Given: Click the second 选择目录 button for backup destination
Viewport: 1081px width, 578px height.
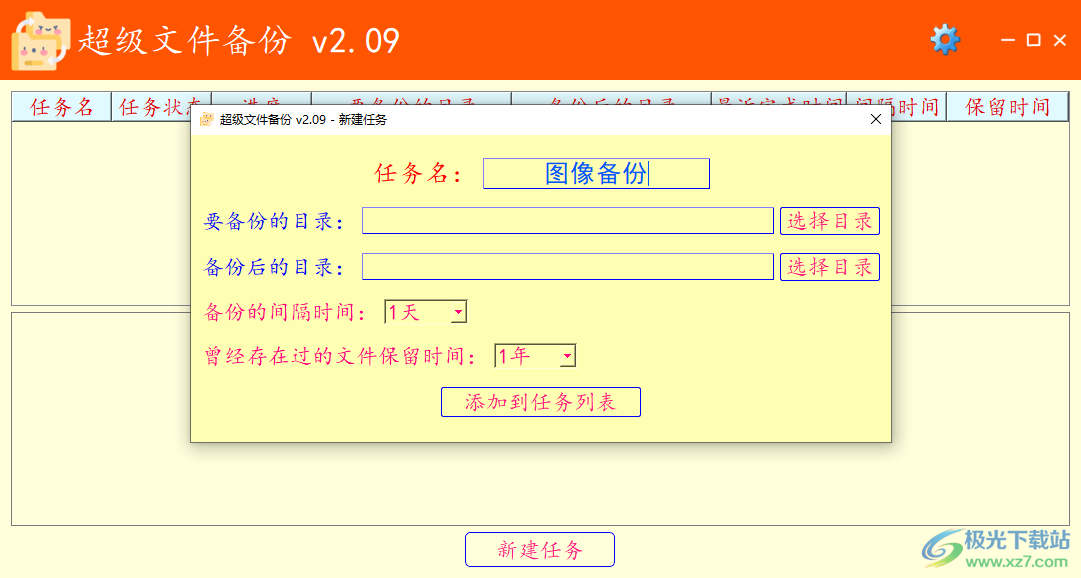Looking at the screenshot, I should click(x=829, y=266).
